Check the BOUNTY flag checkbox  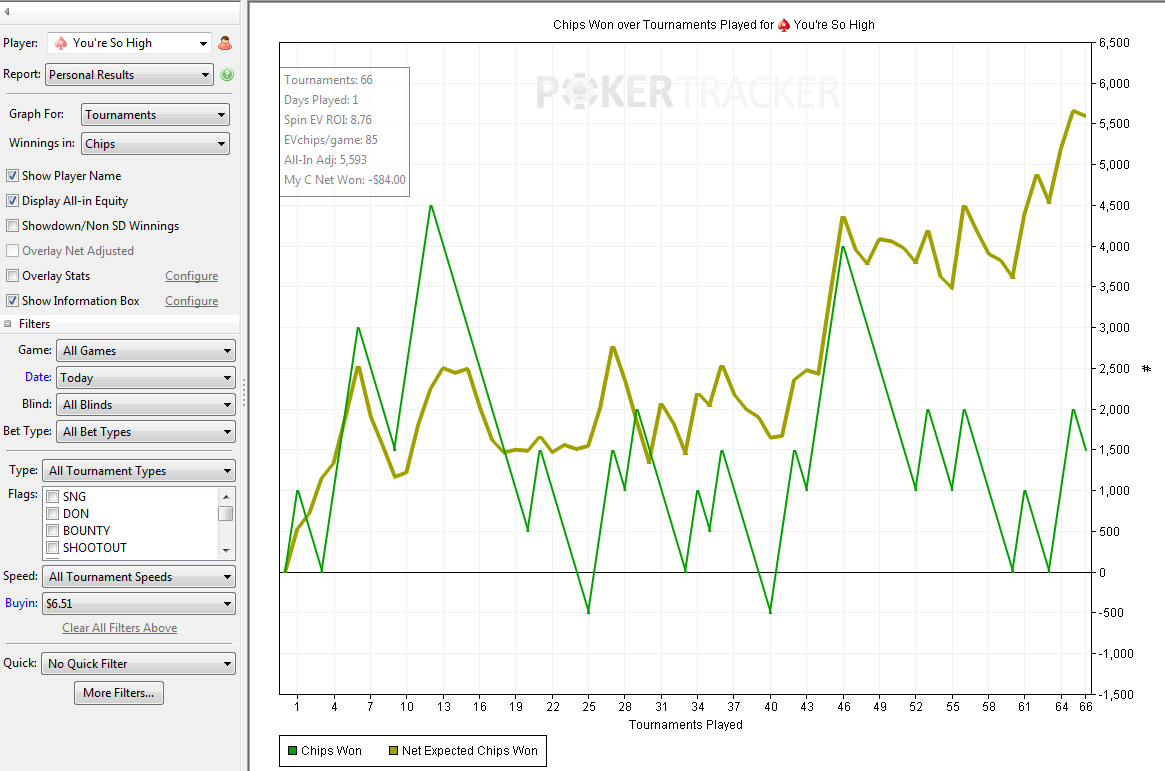click(53, 530)
